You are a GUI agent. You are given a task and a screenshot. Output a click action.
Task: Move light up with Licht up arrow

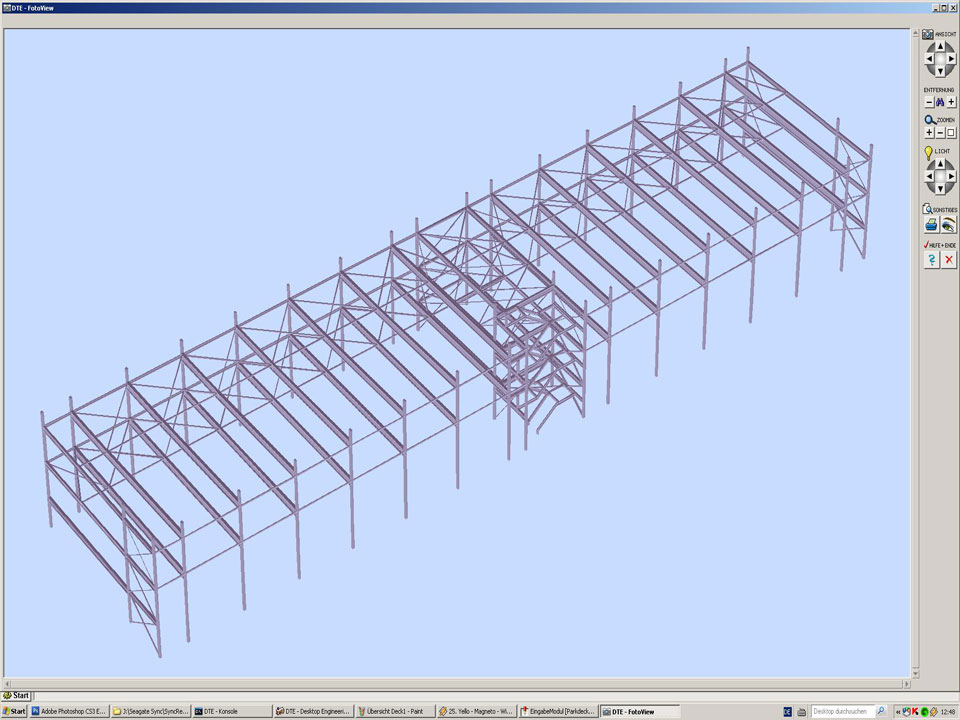[x=940, y=164]
